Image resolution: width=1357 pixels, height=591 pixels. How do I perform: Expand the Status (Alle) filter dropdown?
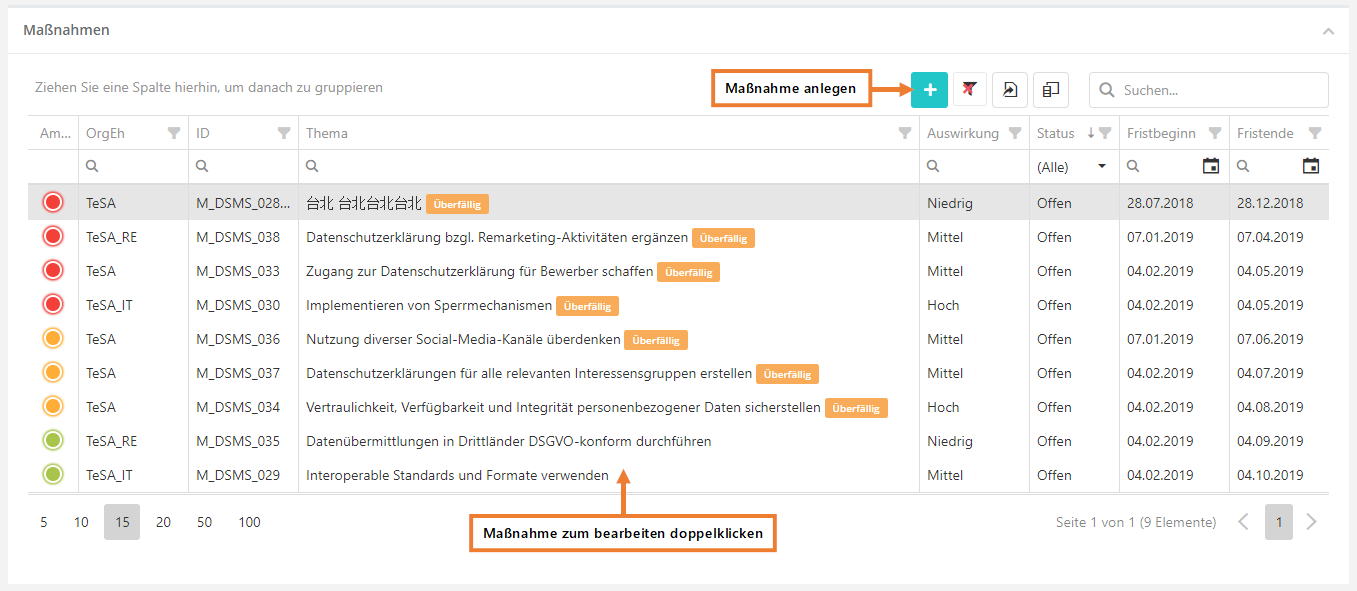coord(1102,167)
